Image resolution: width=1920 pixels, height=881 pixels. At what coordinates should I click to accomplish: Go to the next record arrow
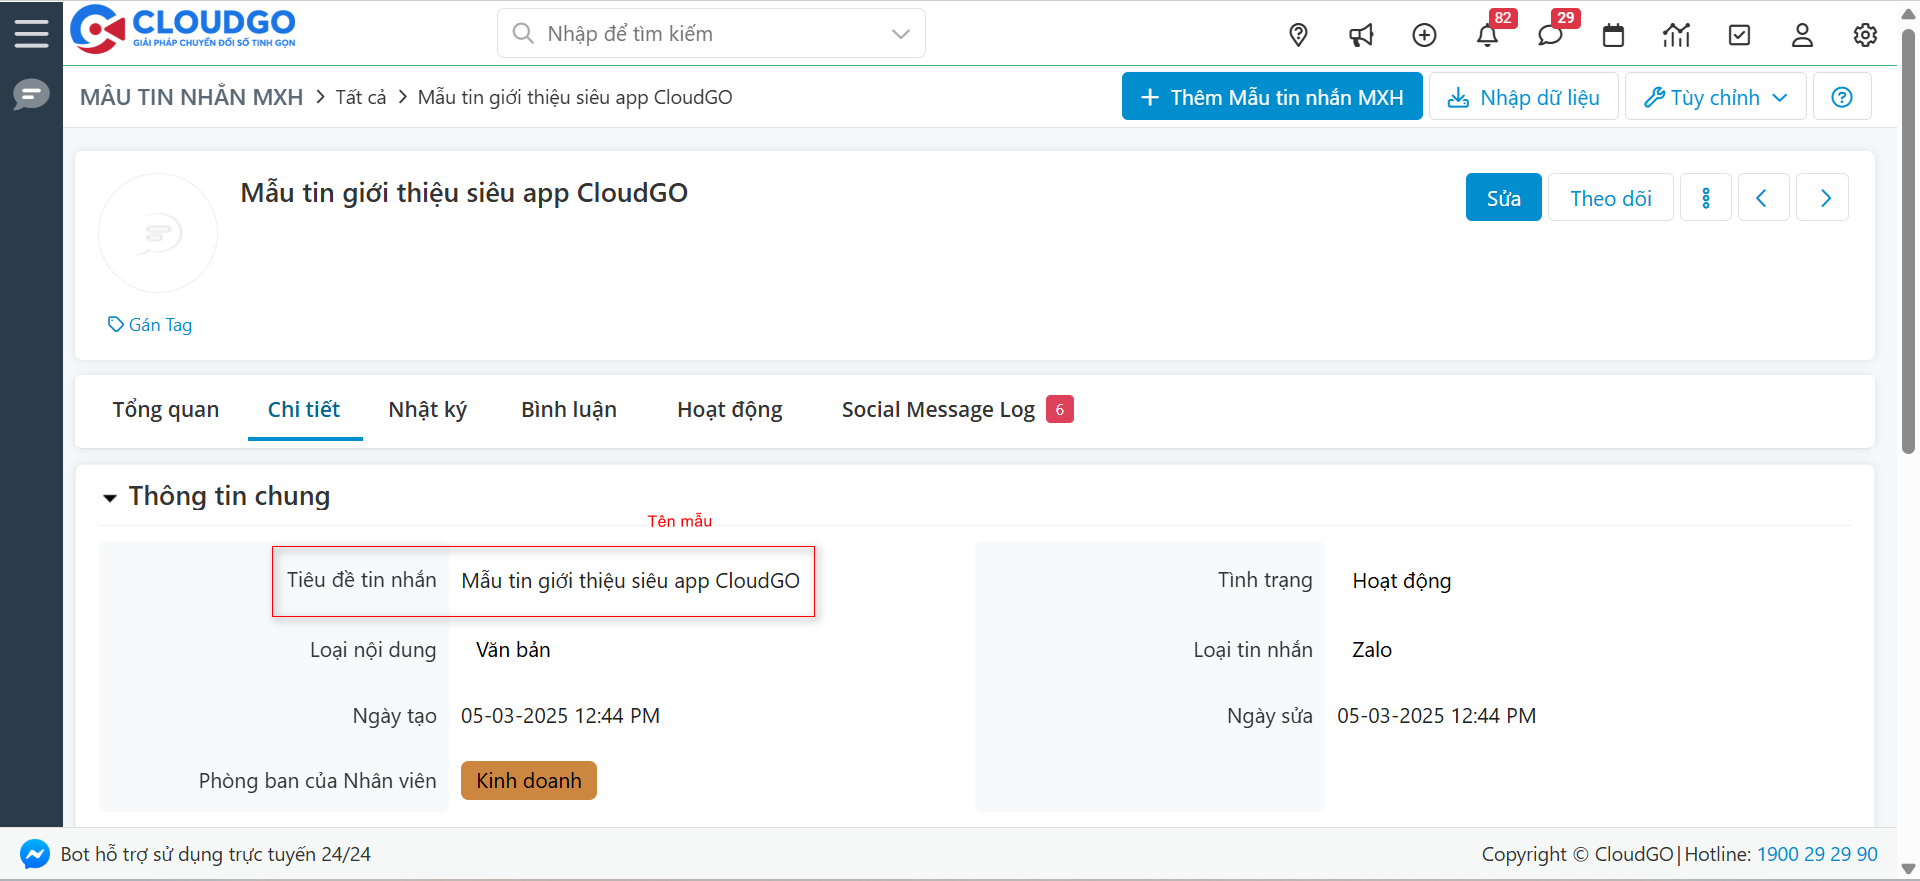pyautogui.click(x=1823, y=198)
